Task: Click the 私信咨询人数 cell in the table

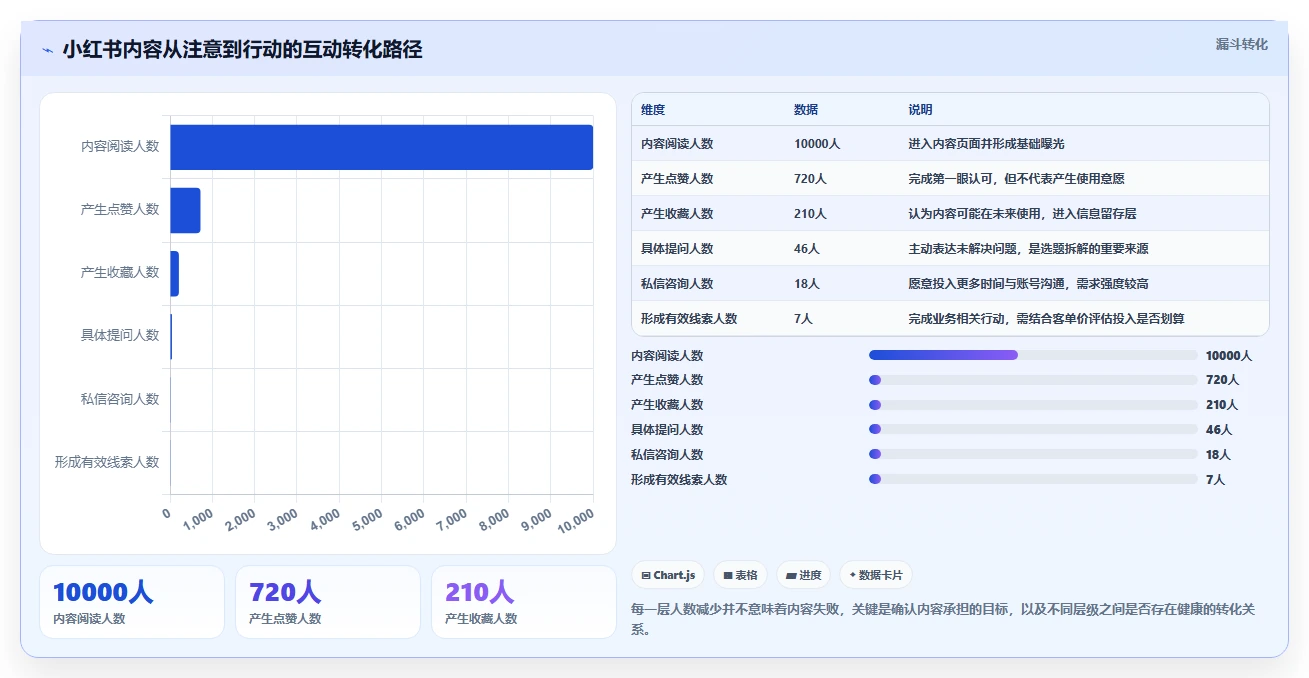Action: (677, 284)
